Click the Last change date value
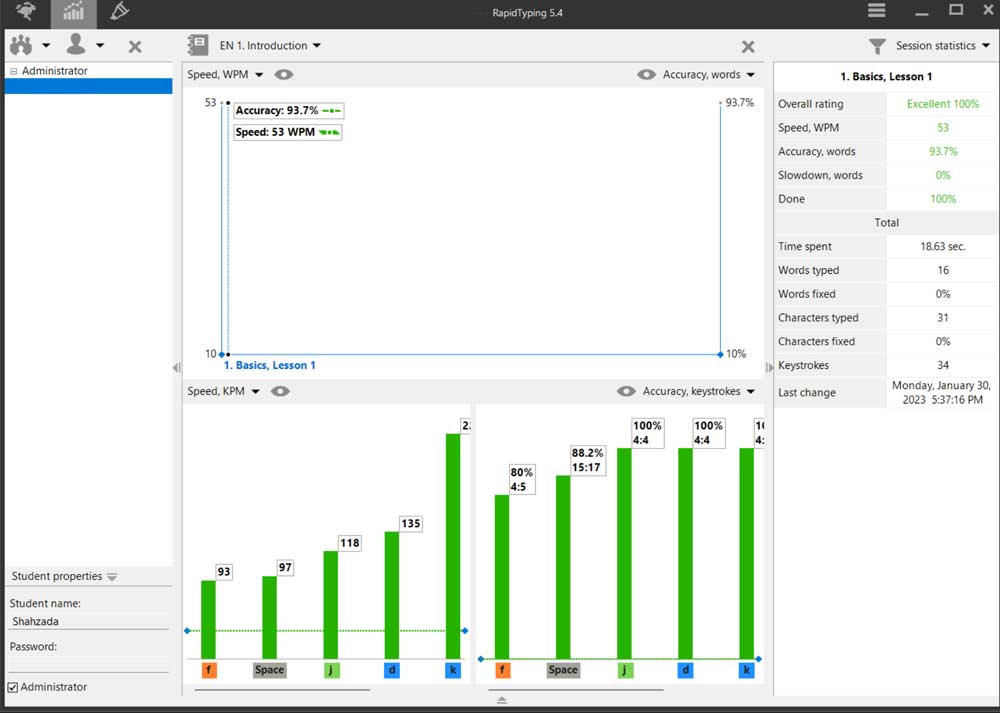Screen dimensions: 1000x713 (x=941, y=393)
